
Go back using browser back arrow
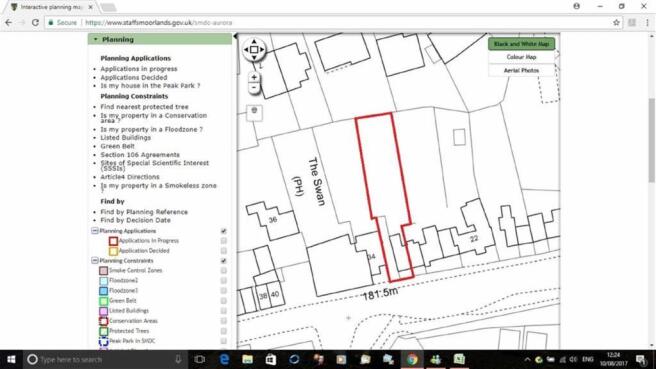click(9, 23)
